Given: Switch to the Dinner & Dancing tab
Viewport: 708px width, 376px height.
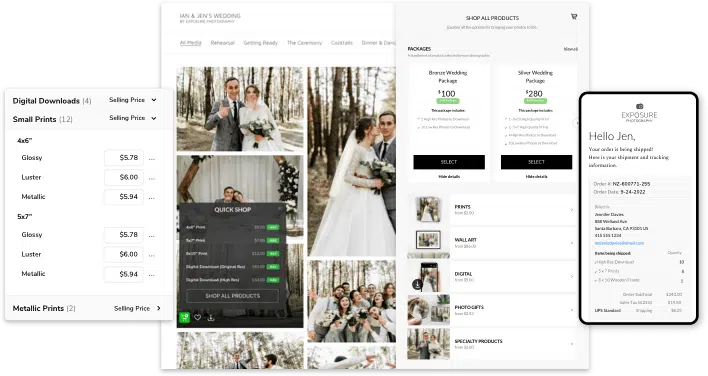Looking at the screenshot, I should (x=378, y=43).
